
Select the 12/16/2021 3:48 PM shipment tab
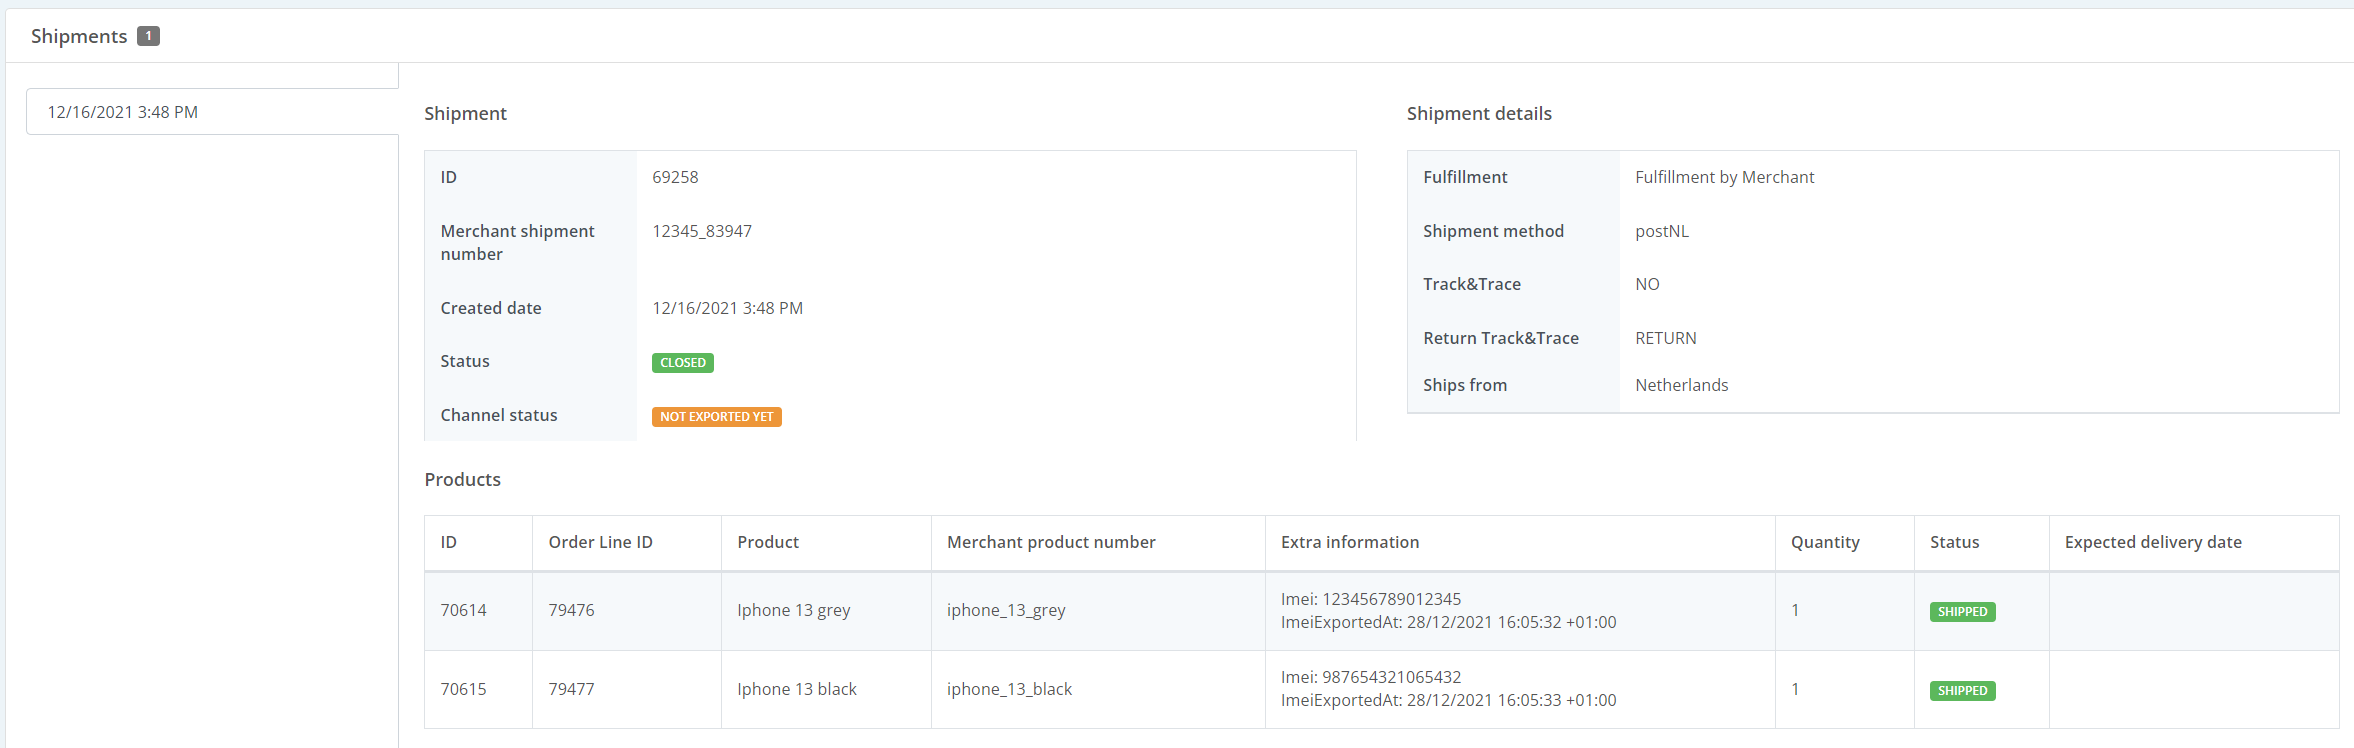coord(123,112)
